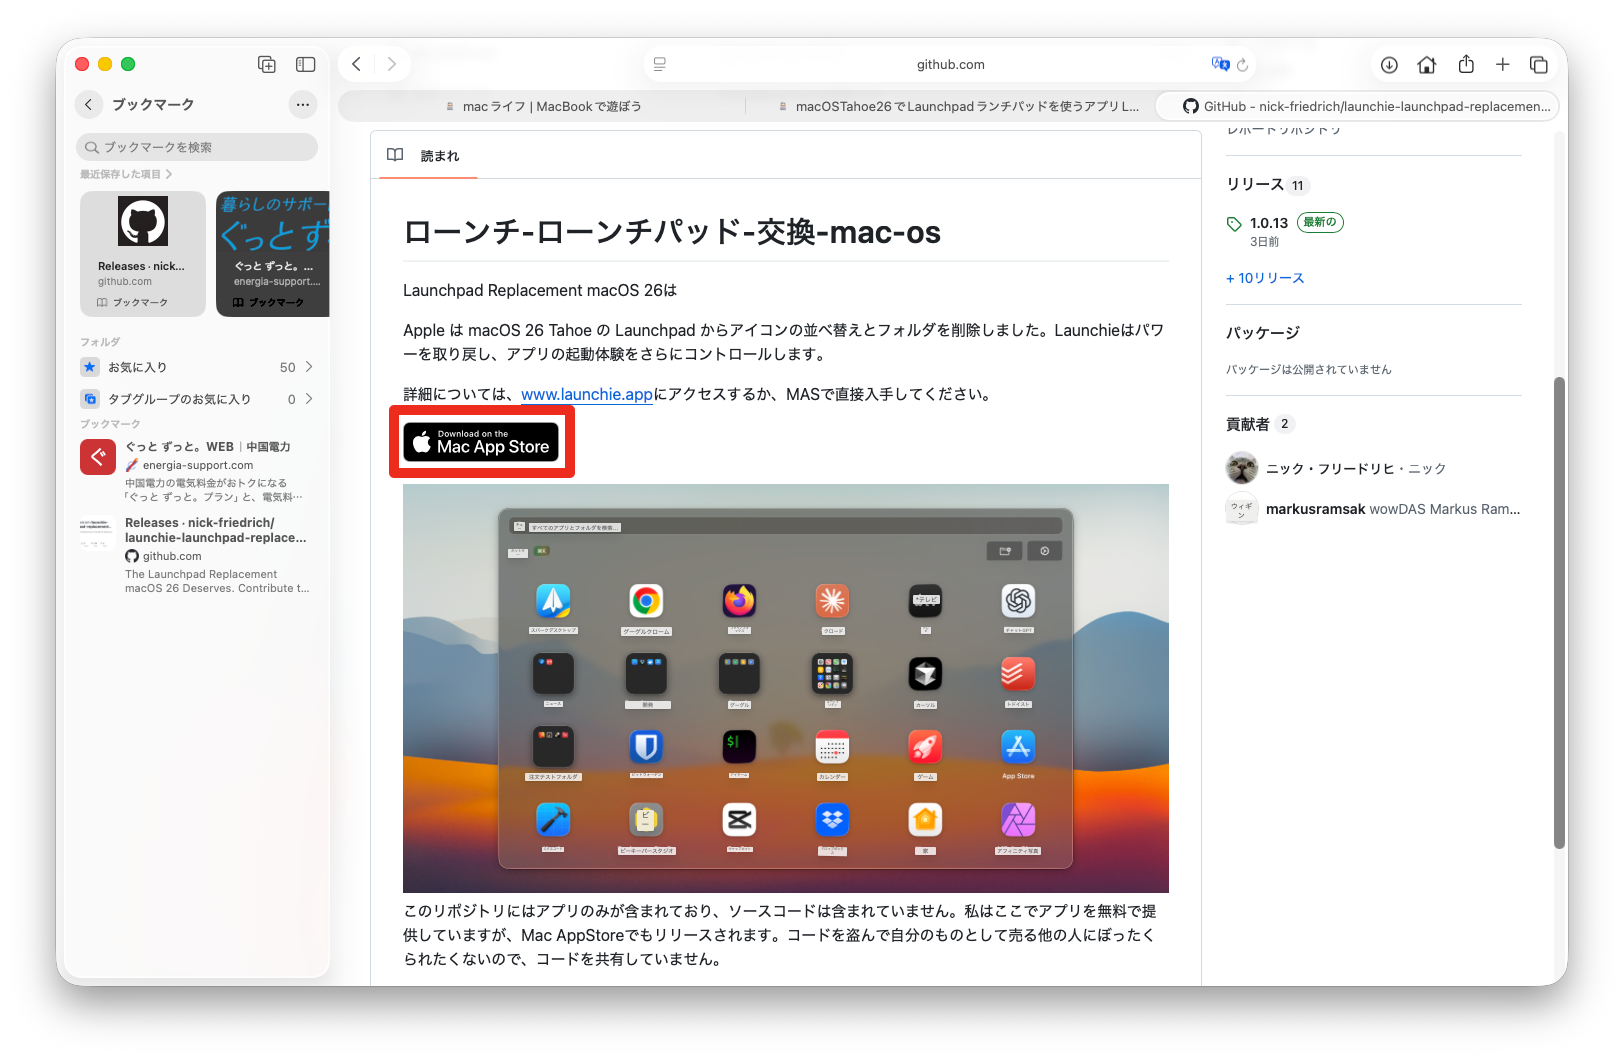Show tab overview icon
Screen dimensions: 1624x1060
click(1539, 65)
